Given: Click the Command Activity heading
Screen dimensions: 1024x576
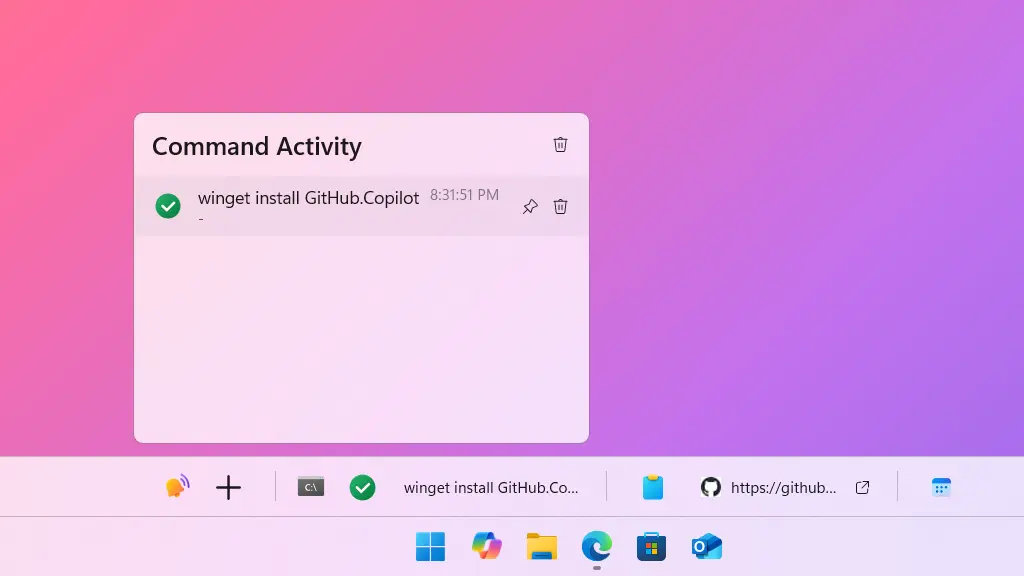Looking at the screenshot, I should [257, 146].
